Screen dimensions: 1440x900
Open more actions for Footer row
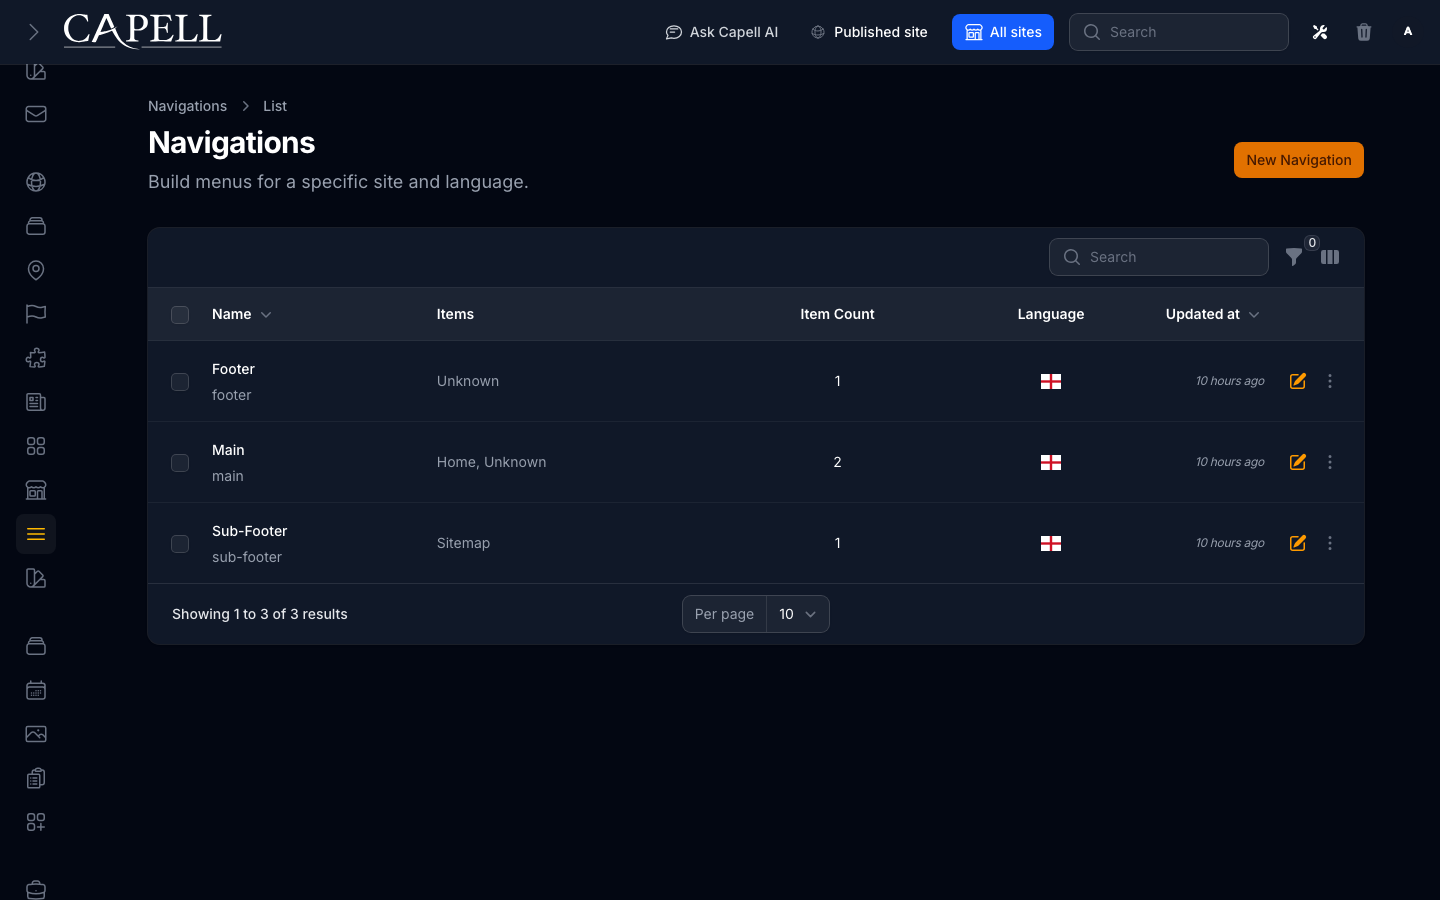pos(1330,381)
